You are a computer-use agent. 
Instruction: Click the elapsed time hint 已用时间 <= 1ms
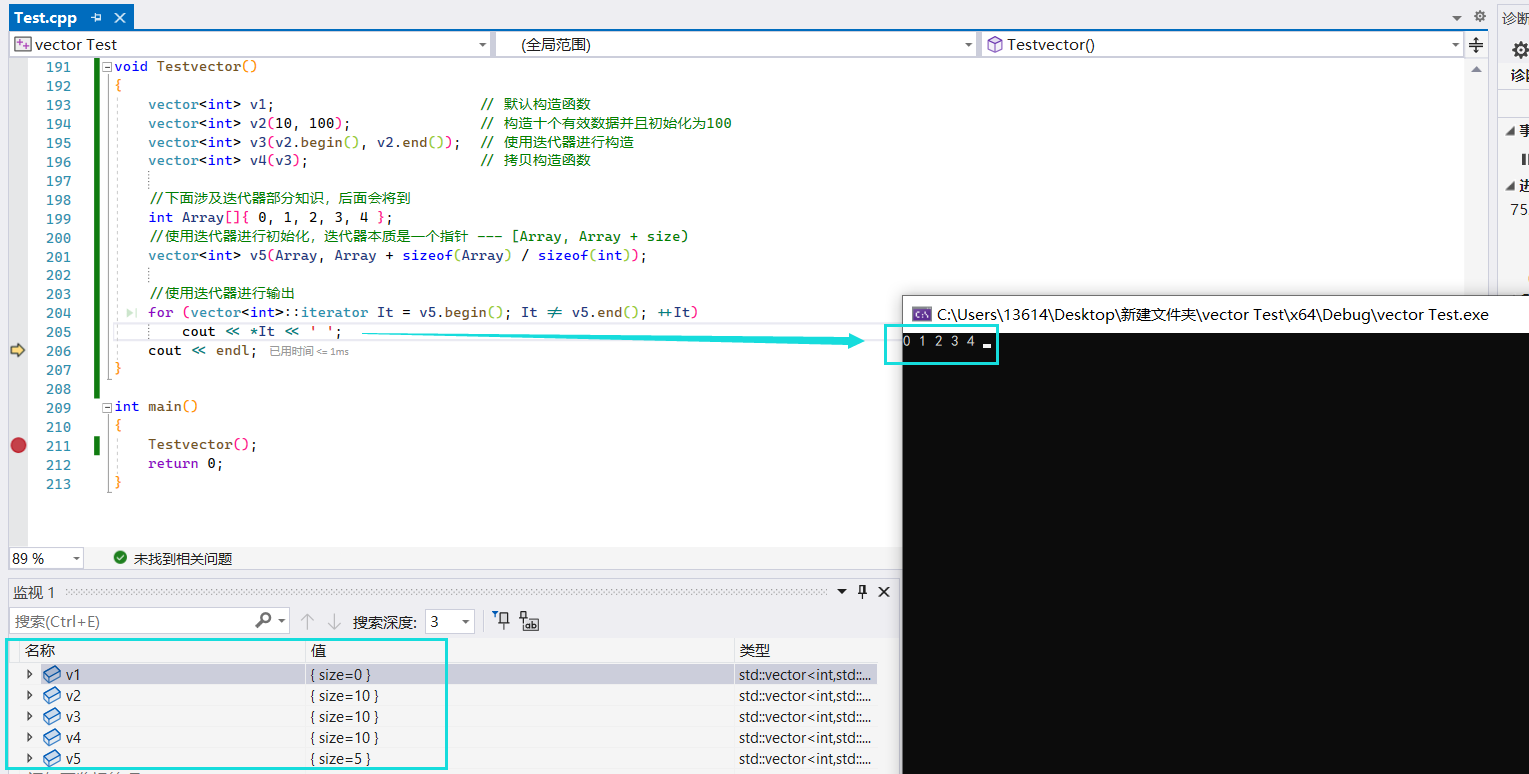[309, 351]
